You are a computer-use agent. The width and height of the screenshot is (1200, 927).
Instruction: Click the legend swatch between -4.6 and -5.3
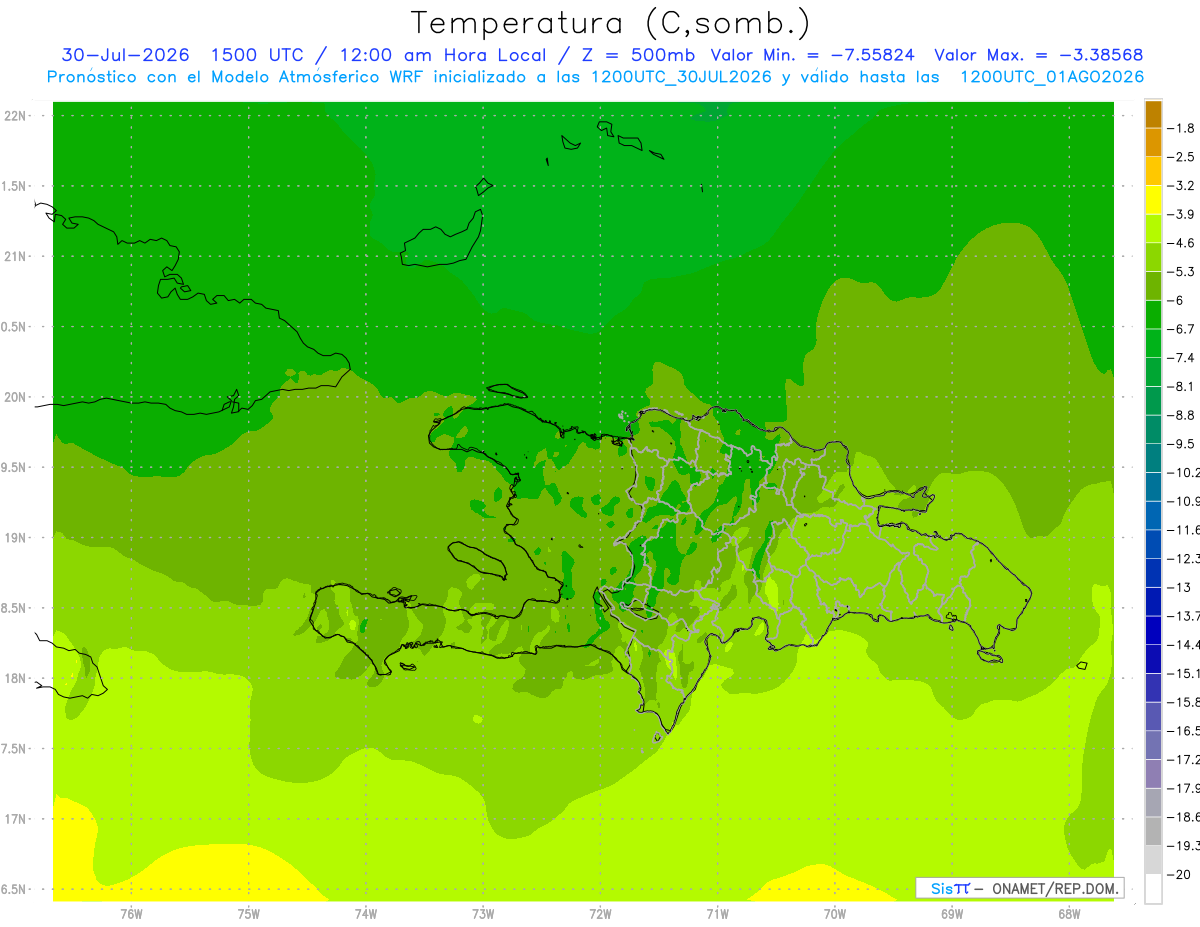click(x=1153, y=257)
